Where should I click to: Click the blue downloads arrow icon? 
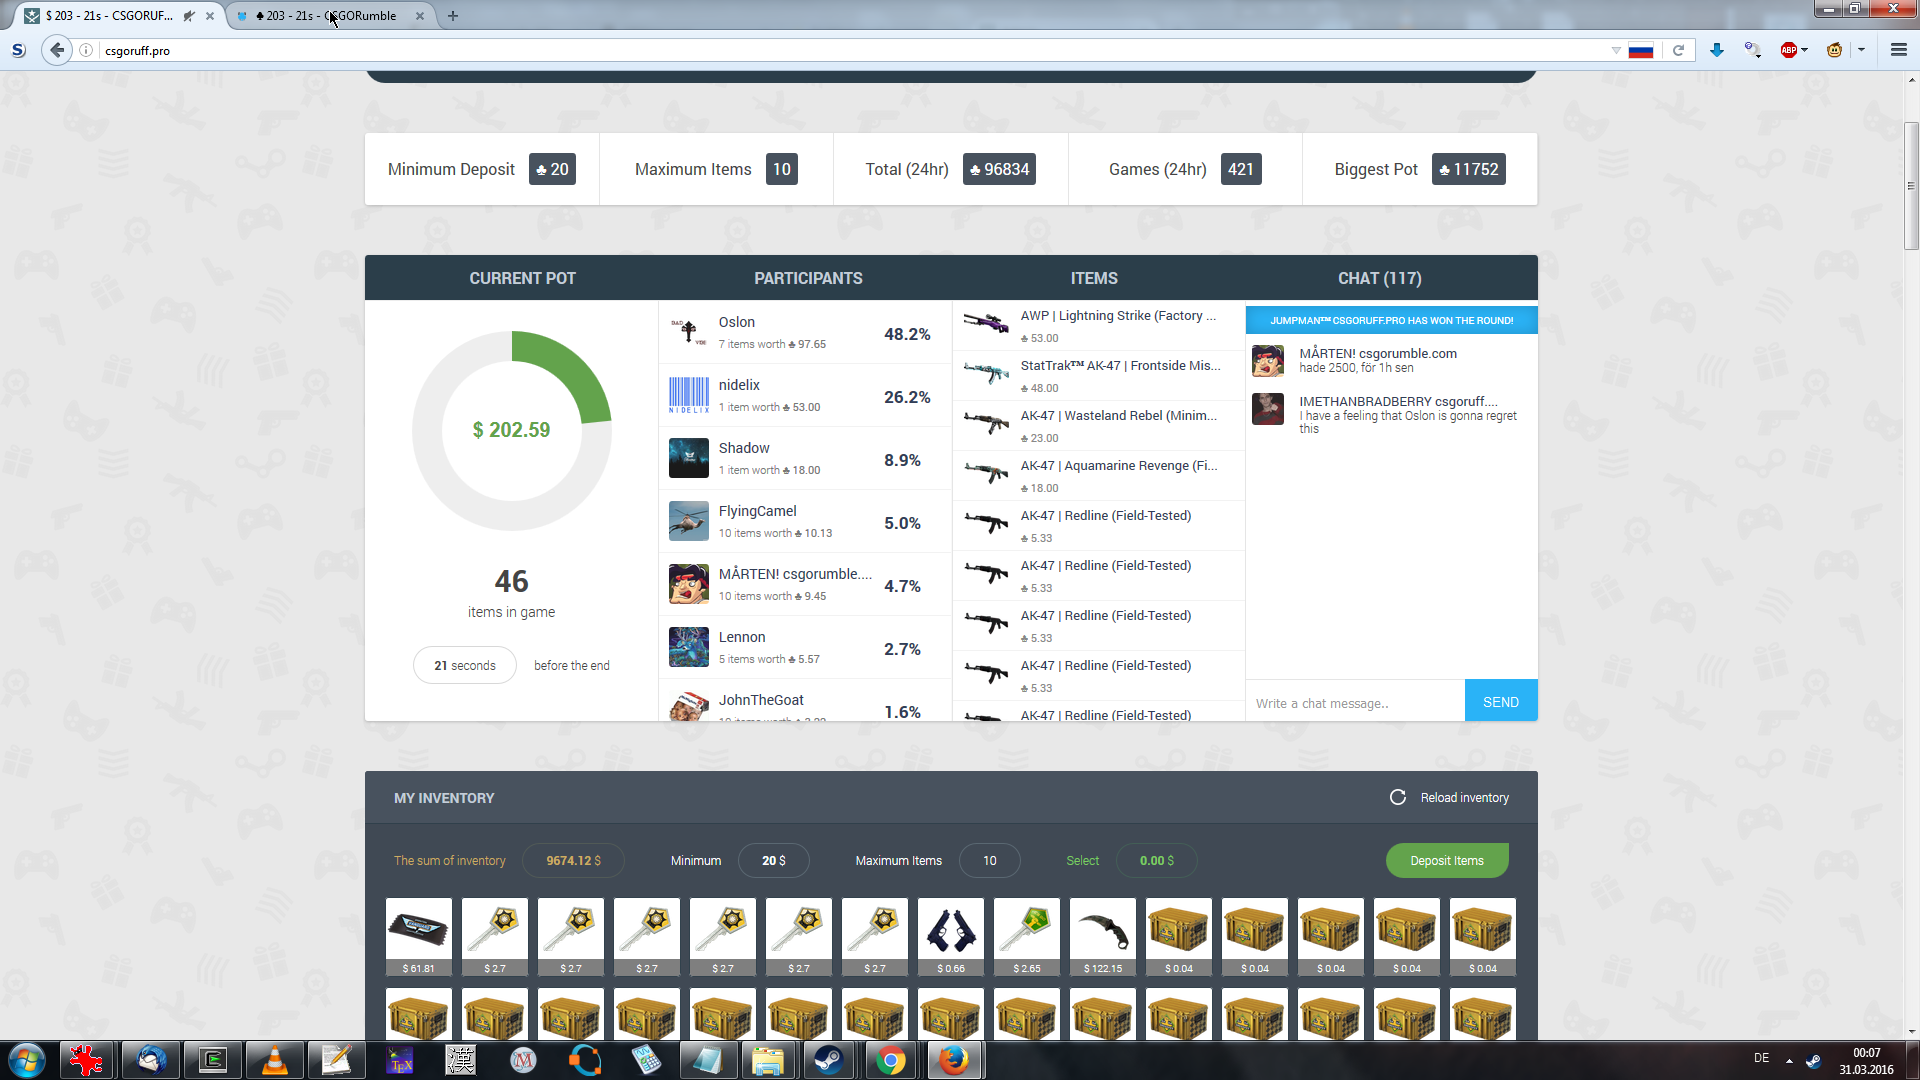click(1717, 50)
